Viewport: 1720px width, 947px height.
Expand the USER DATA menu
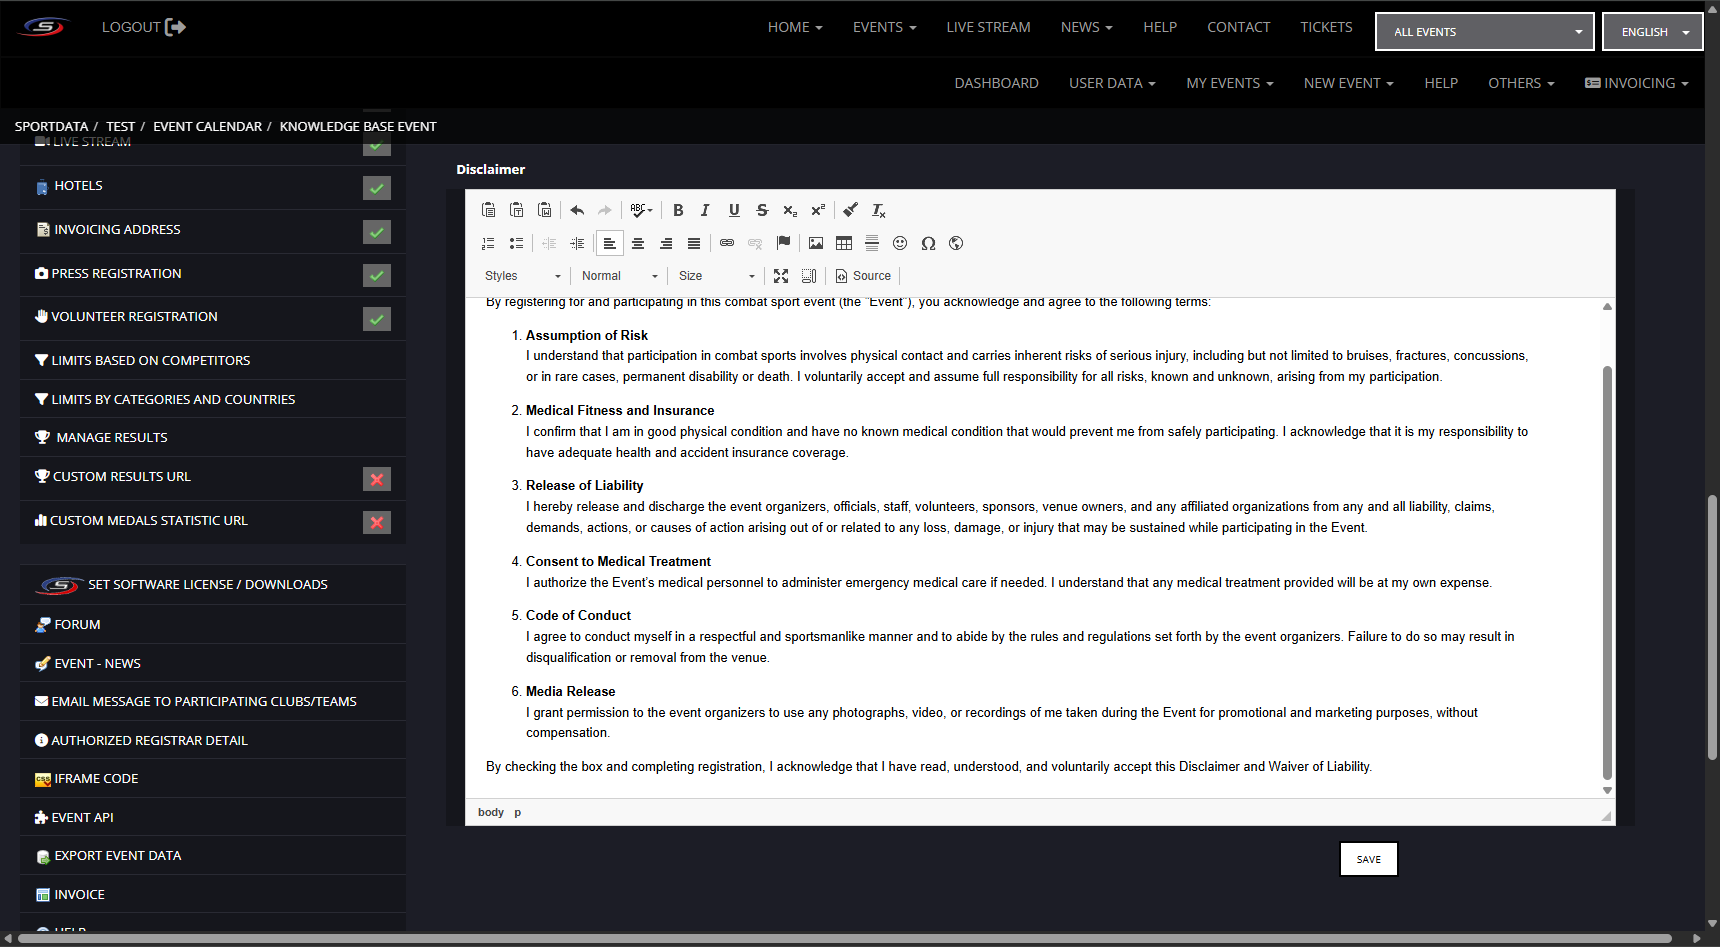coord(1112,83)
